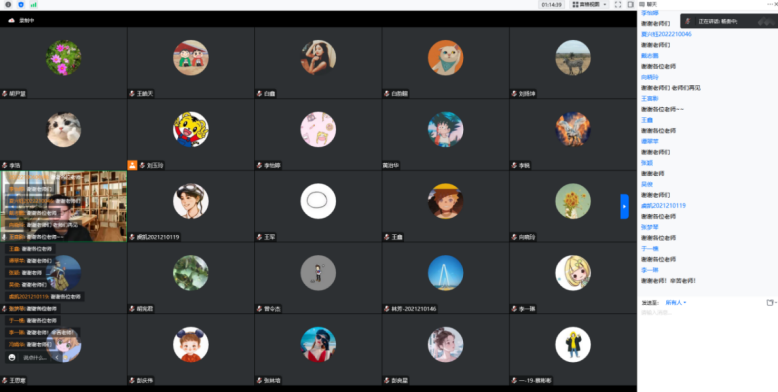The height and width of the screenshot is (392, 778).
Task: Focus the 说点什么 overlay chat input
Action: tap(35, 357)
